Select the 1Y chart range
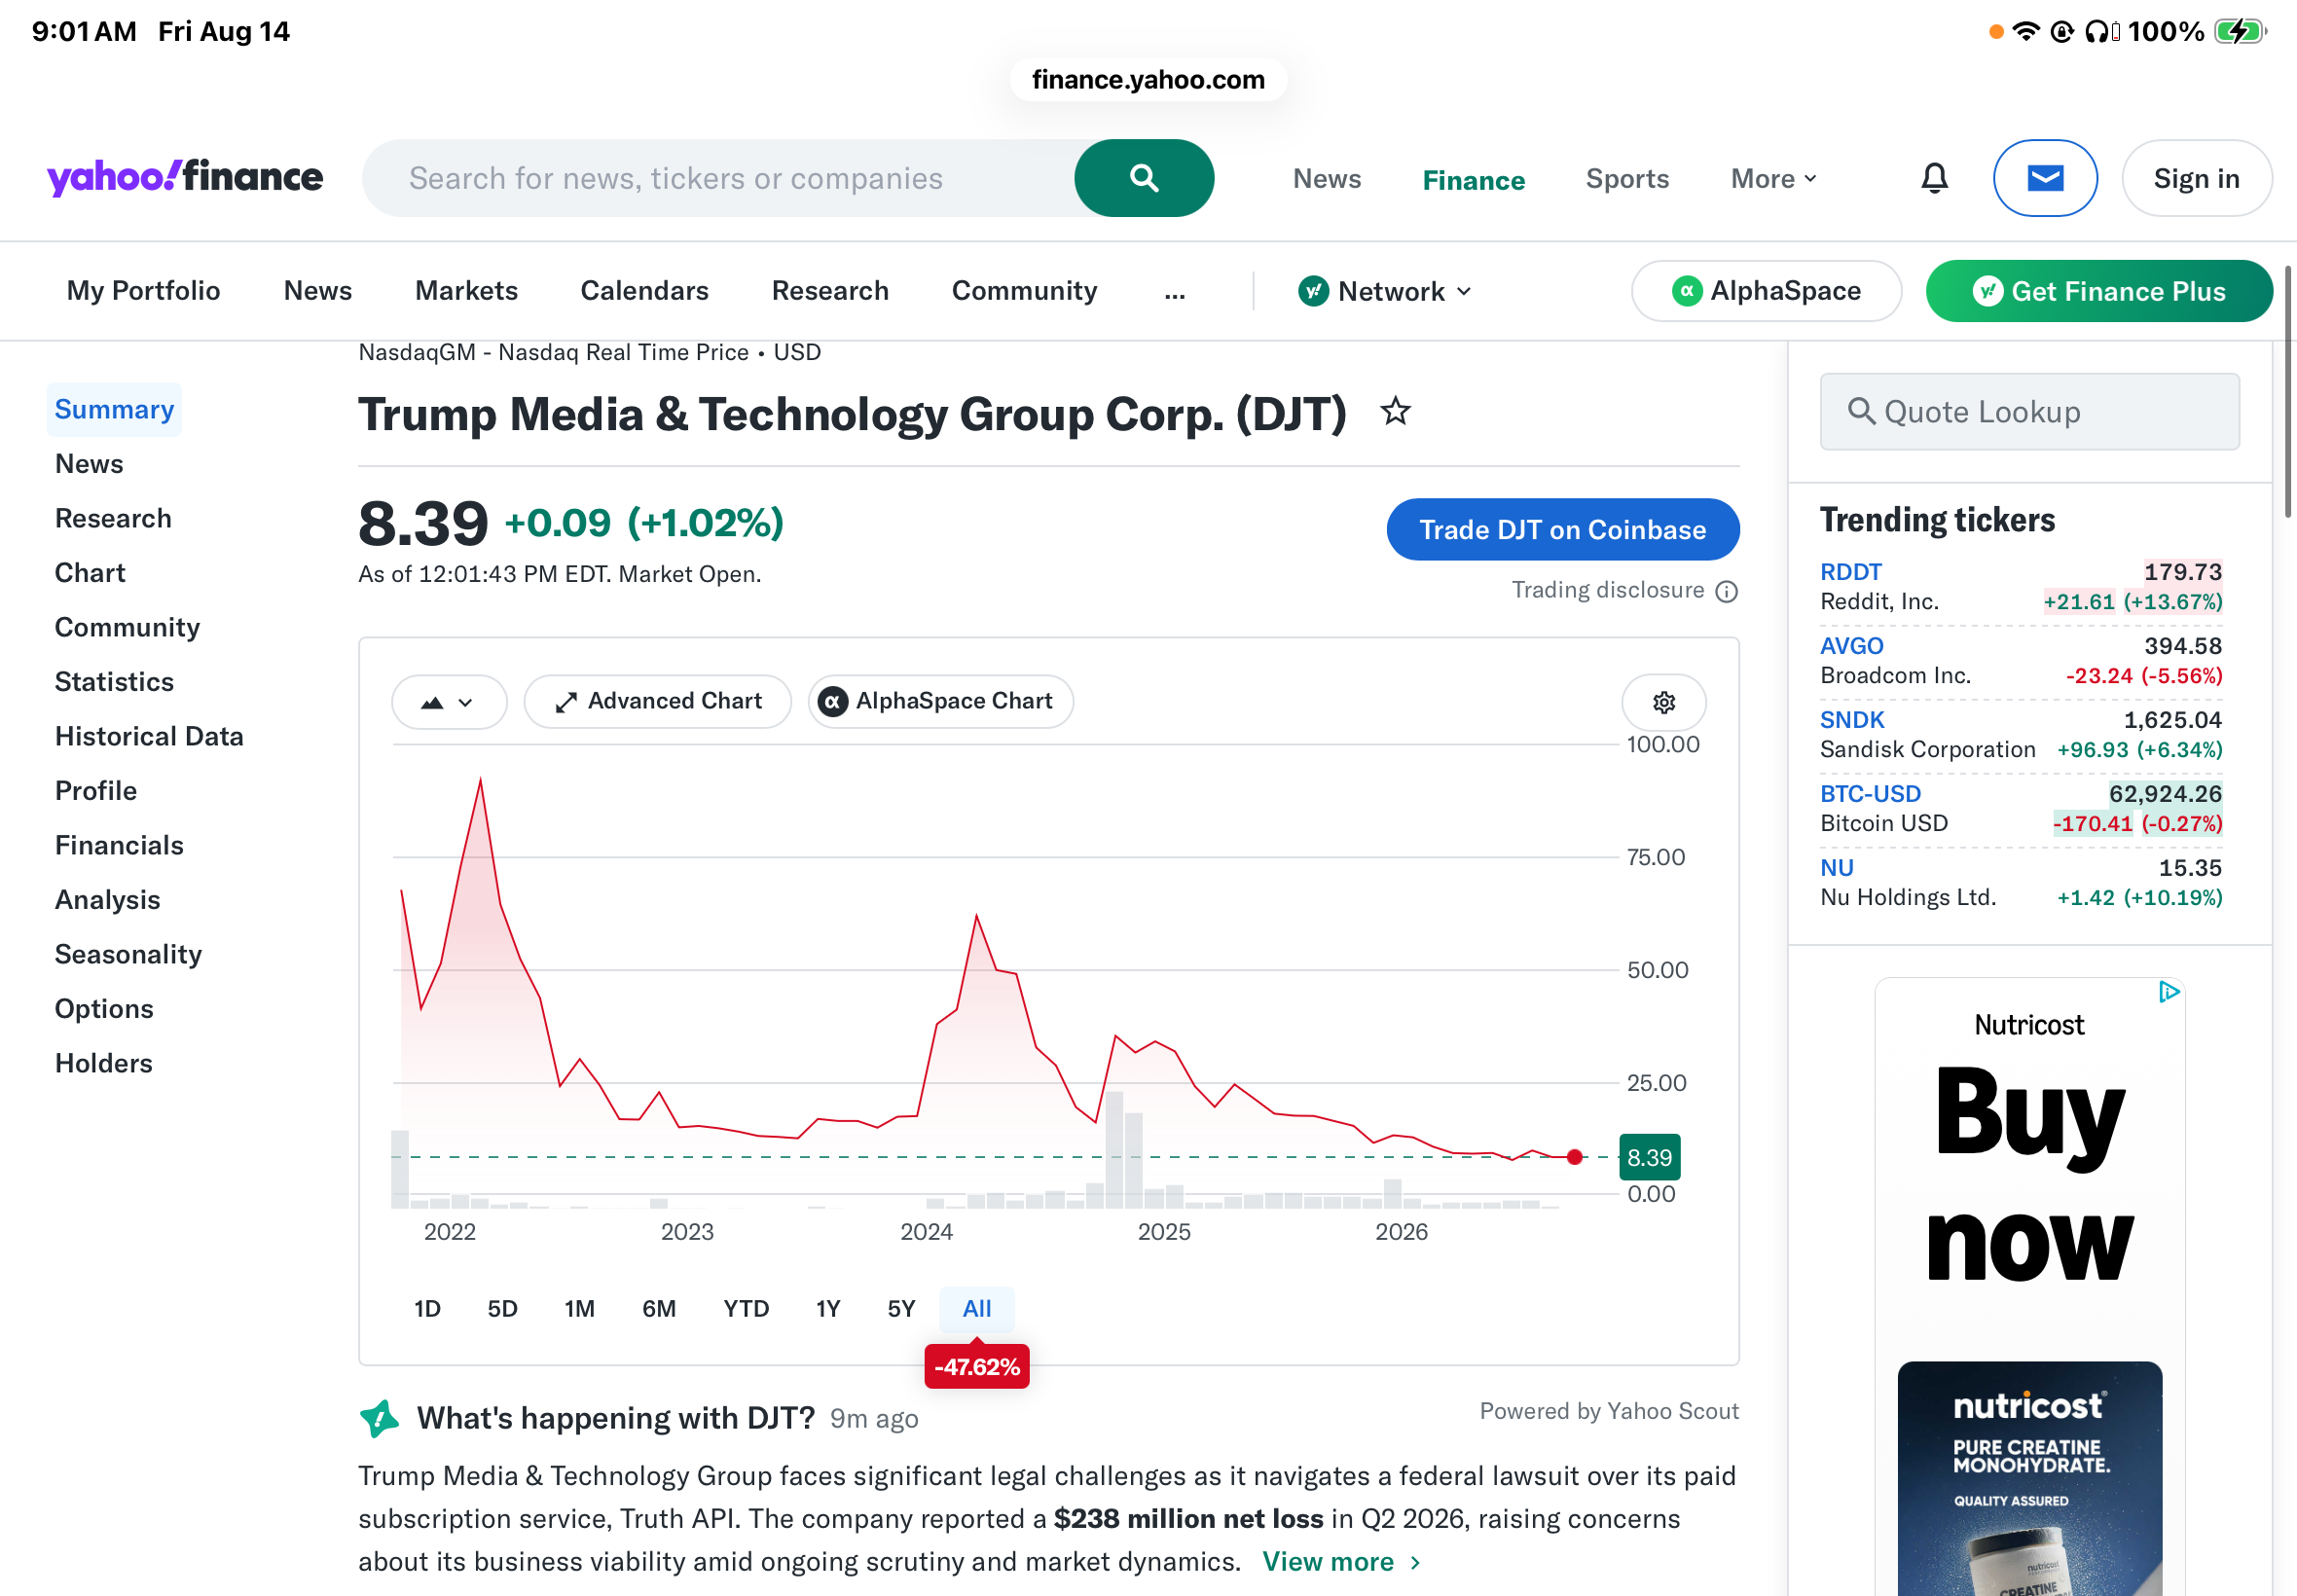The image size is (2297, 1596). coord(828,1309)
